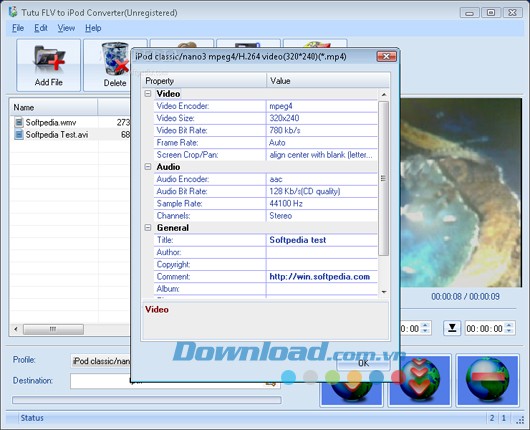Click the Tutu FLV converter title icon
Screen dimensions: 530x430
point(13,12)
